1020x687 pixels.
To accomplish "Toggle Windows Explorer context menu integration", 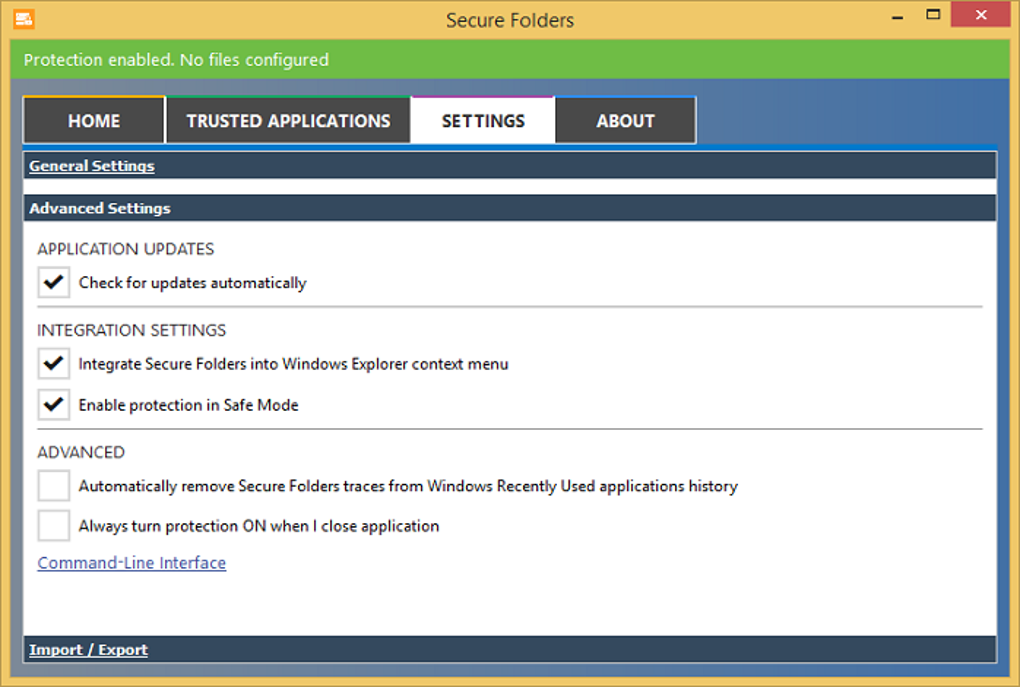I will point(54,364).
